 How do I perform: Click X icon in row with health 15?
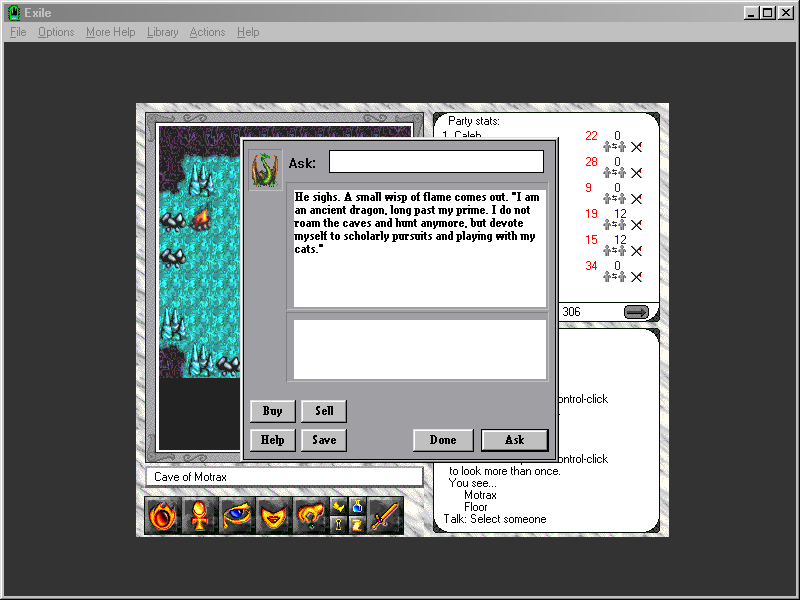(x=636, y=251)
